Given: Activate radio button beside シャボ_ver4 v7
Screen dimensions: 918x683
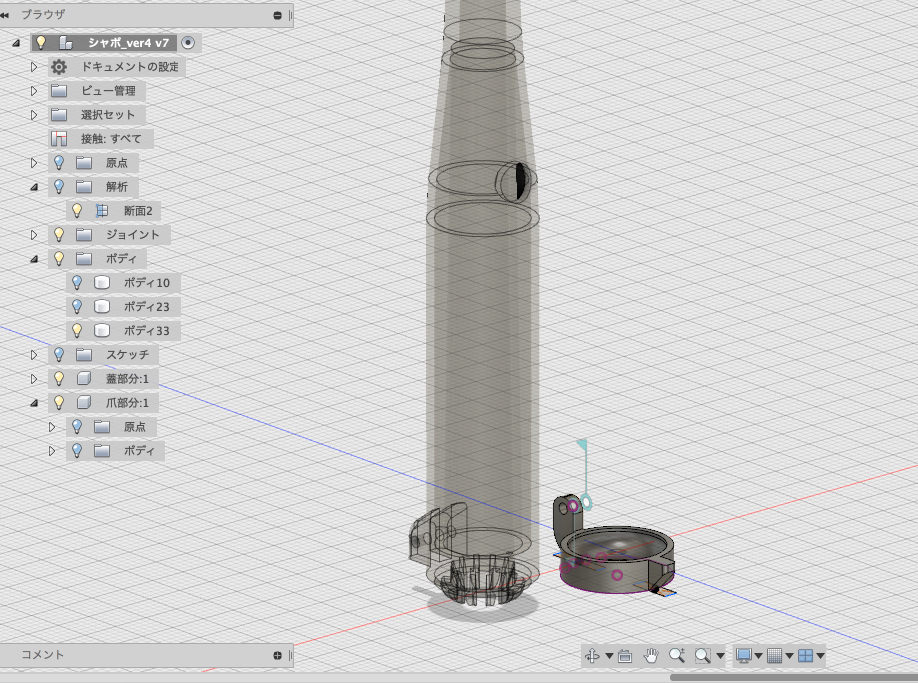Looking at the screenshot, I should [x=187, y=43].
